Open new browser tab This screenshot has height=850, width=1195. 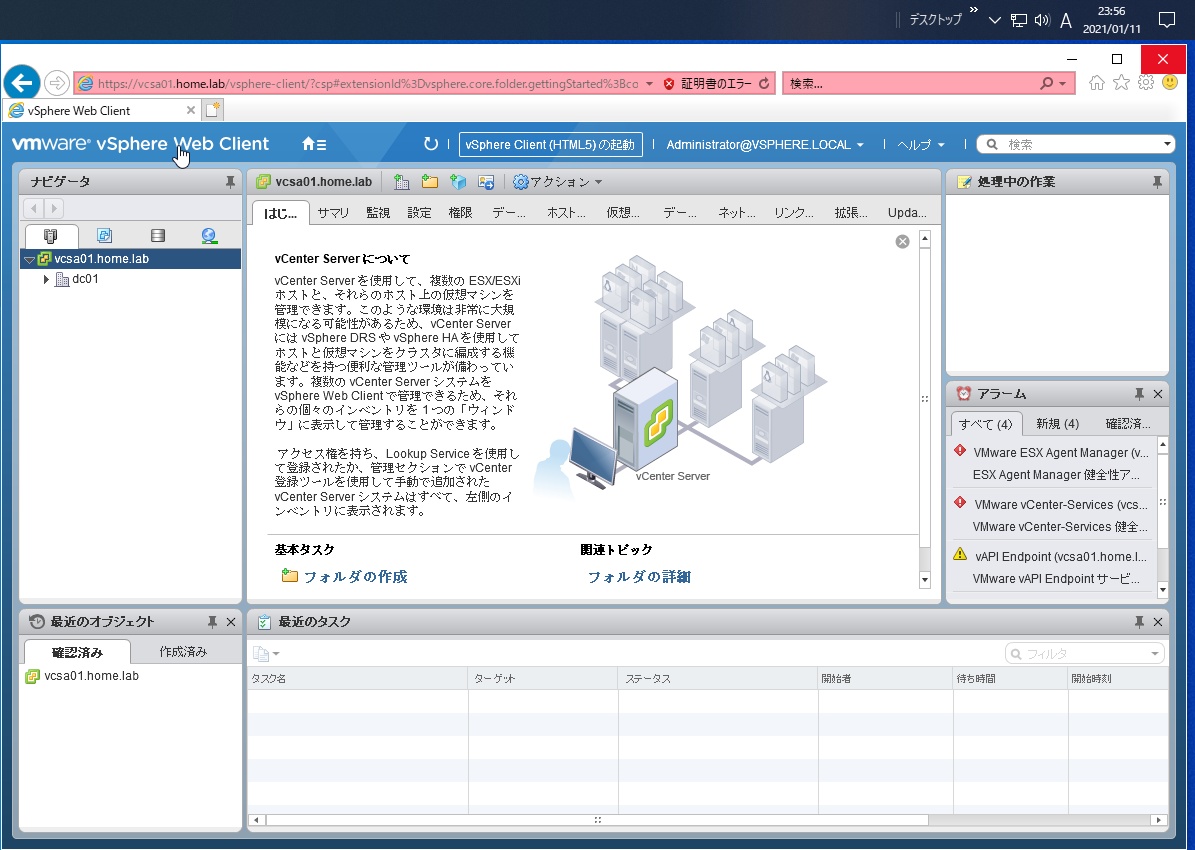point(213,110)
